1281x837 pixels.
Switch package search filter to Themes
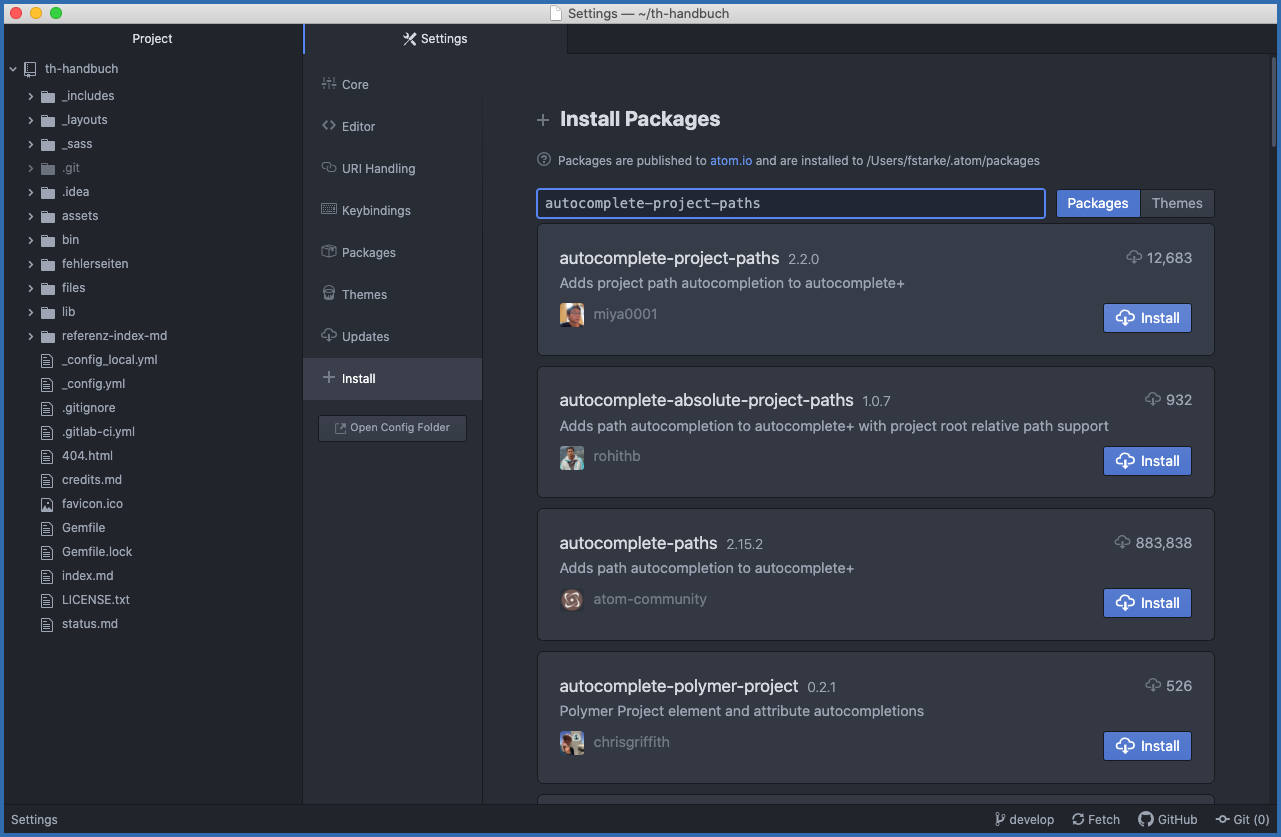1176,203
